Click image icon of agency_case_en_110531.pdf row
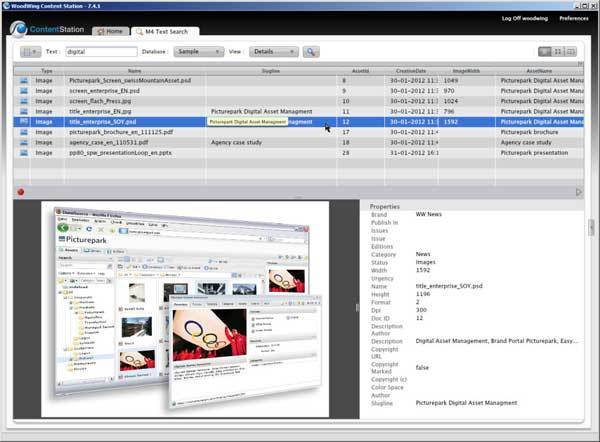This screenshot has width=600, height=442. [x=24, y=142]
